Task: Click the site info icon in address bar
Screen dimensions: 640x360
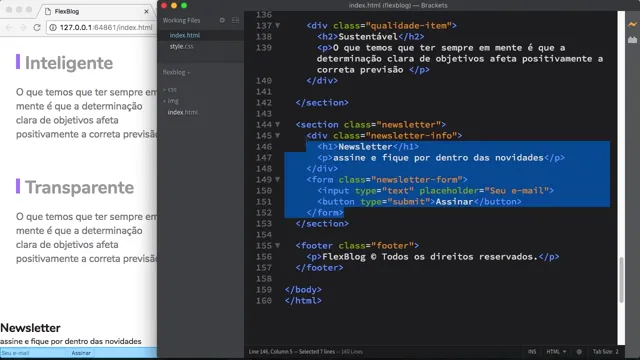Action: [x=53, y=27]
